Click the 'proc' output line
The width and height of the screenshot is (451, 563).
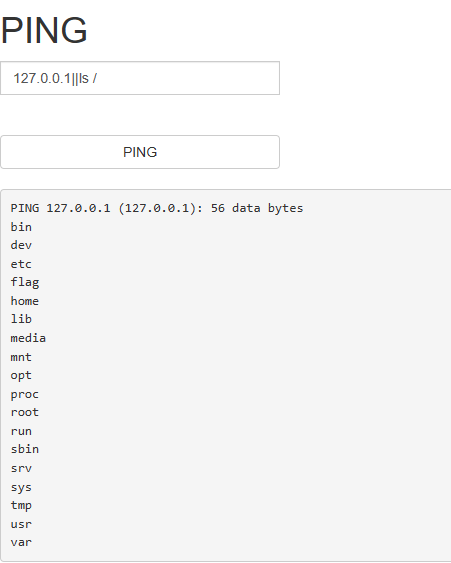(25, 394)
